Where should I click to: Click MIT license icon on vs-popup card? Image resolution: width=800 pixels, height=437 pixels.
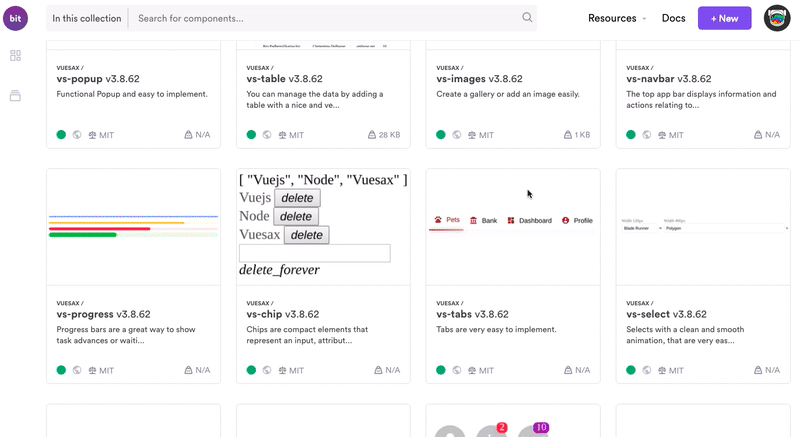(x=92, y=135)
